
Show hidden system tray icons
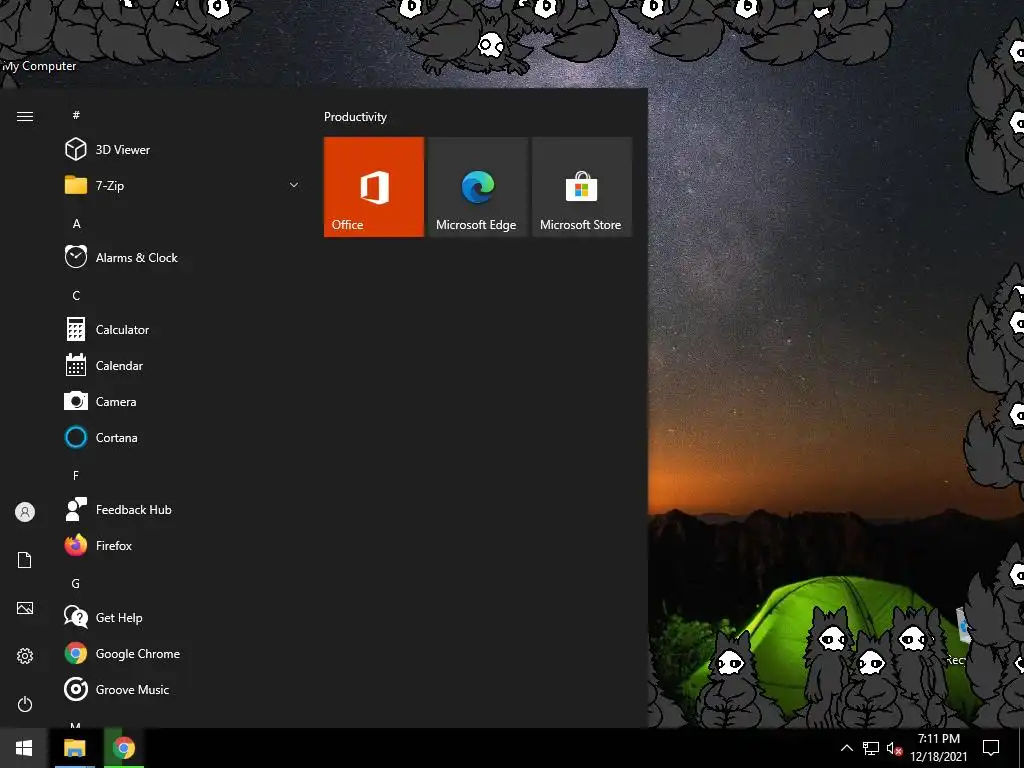[846, 748]
